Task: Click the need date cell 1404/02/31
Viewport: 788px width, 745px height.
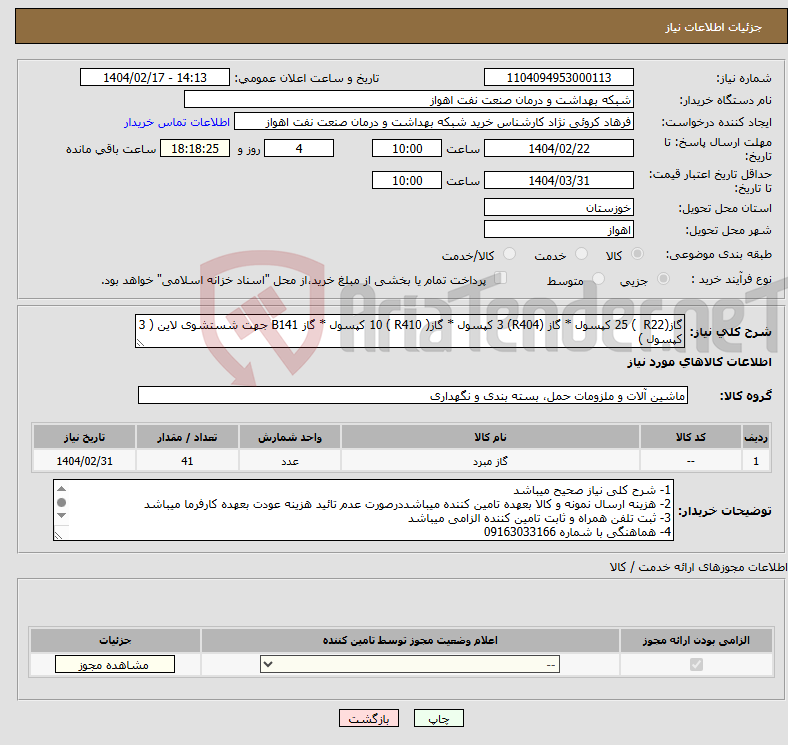Action: point(84,461)
